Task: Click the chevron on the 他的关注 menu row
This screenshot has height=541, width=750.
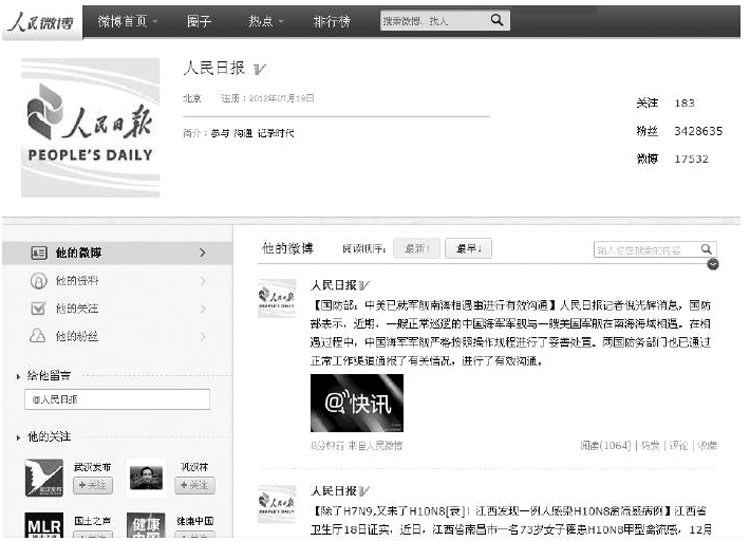Action: (203, 309)
